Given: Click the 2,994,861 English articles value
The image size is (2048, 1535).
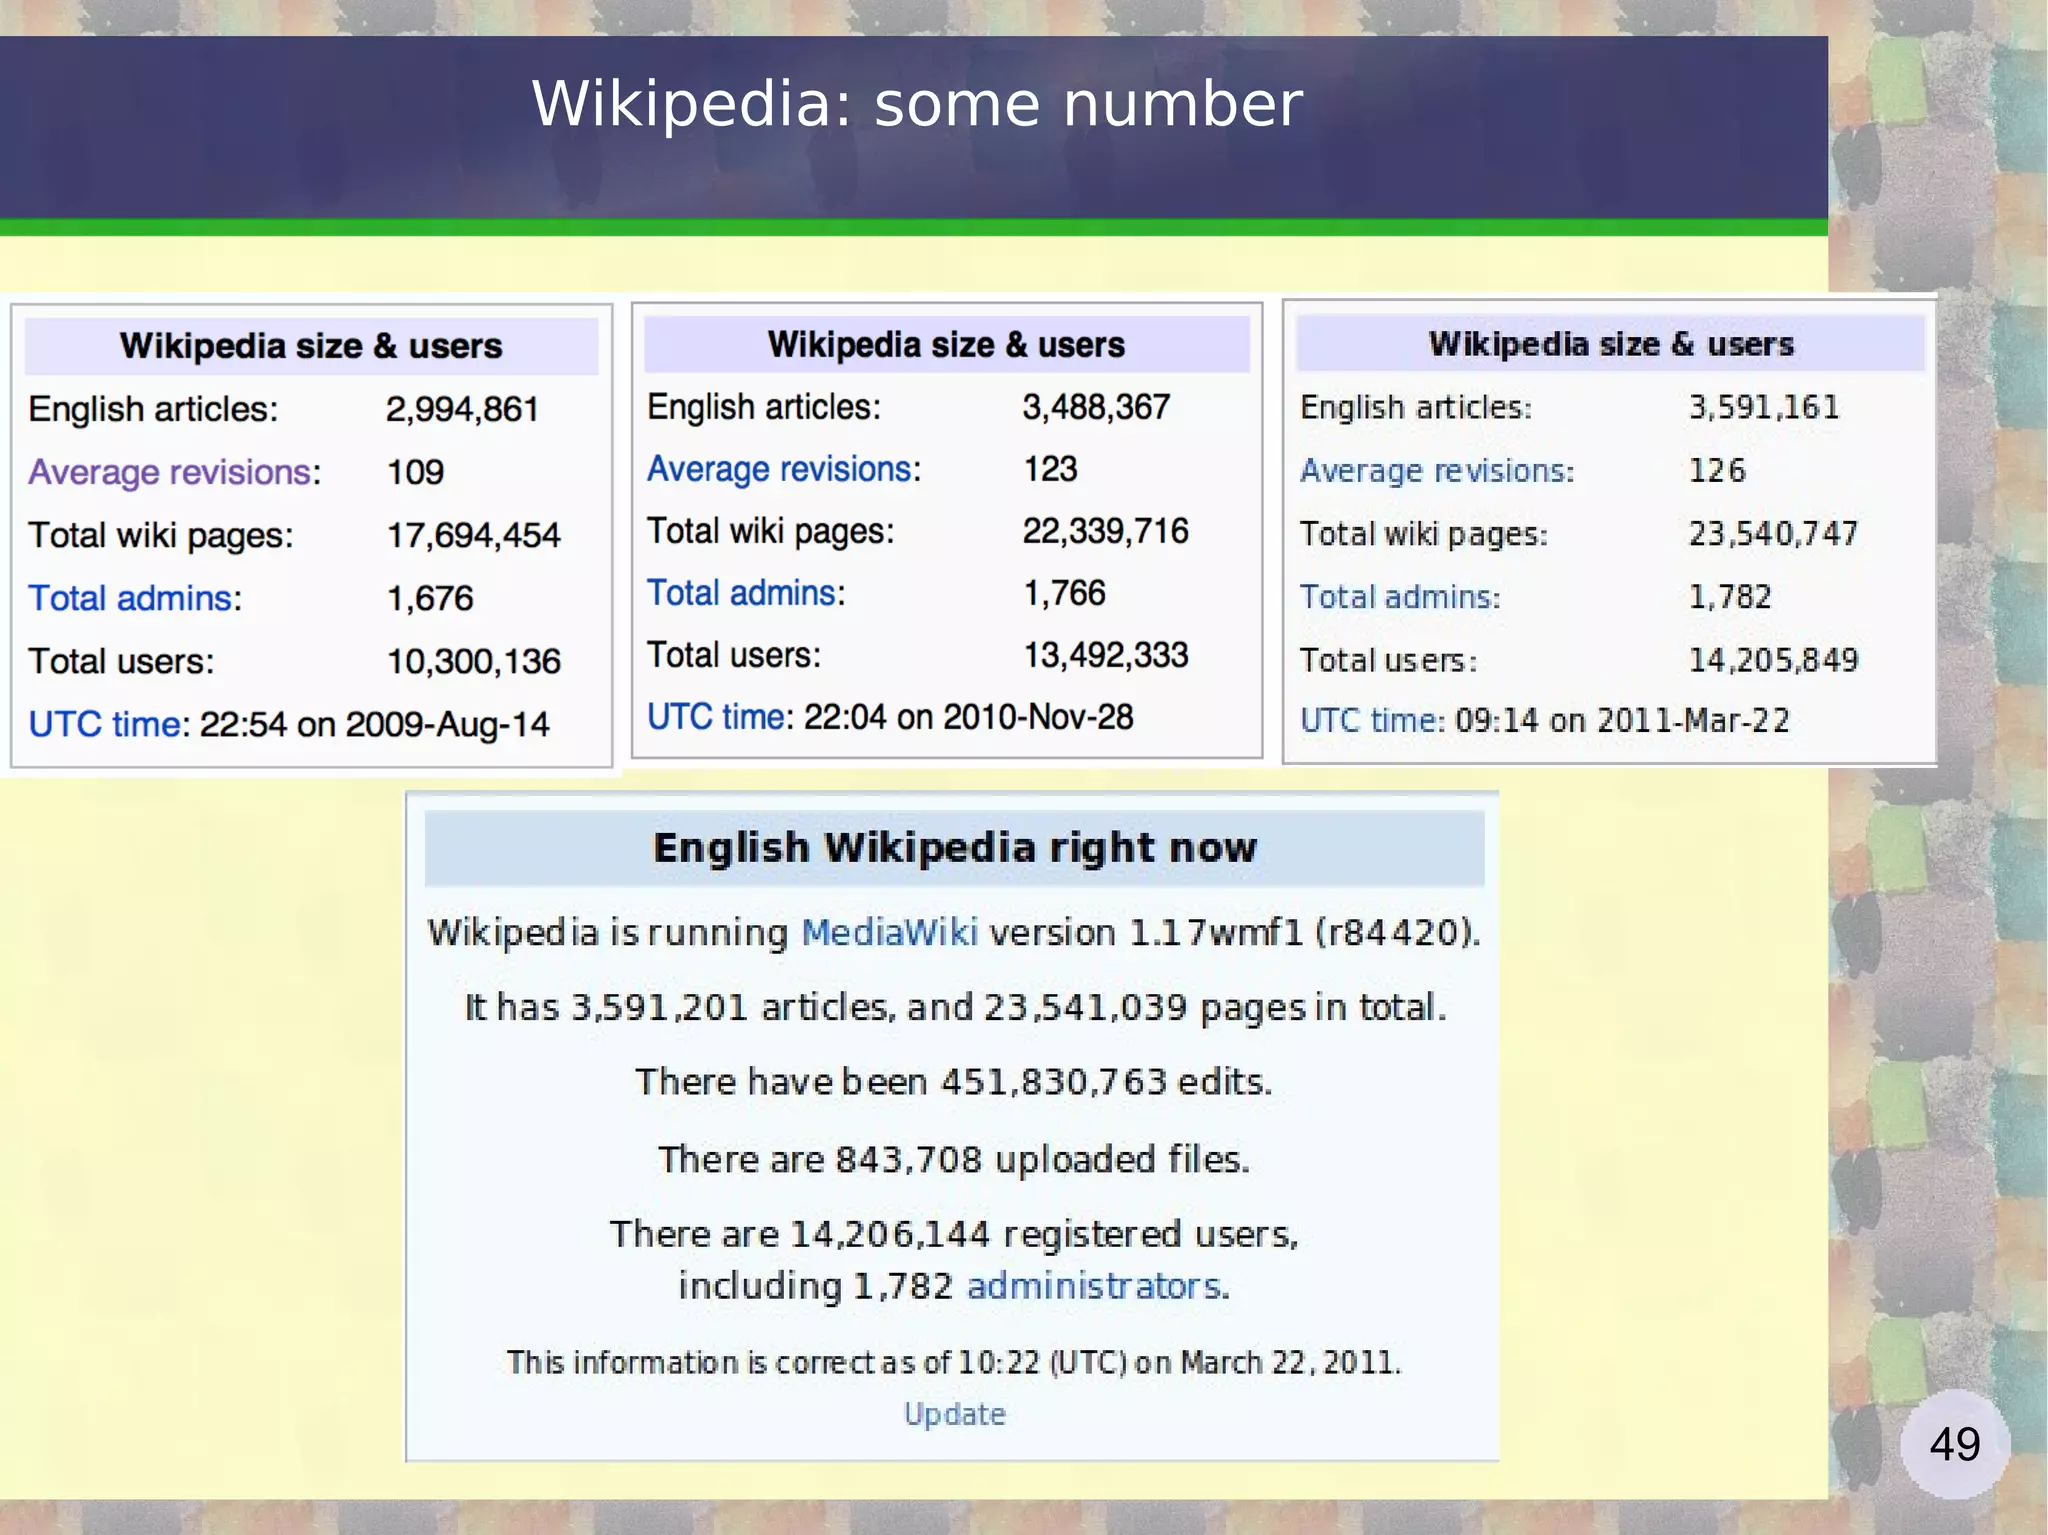Looking at the screenshot, I should [462, 409].
